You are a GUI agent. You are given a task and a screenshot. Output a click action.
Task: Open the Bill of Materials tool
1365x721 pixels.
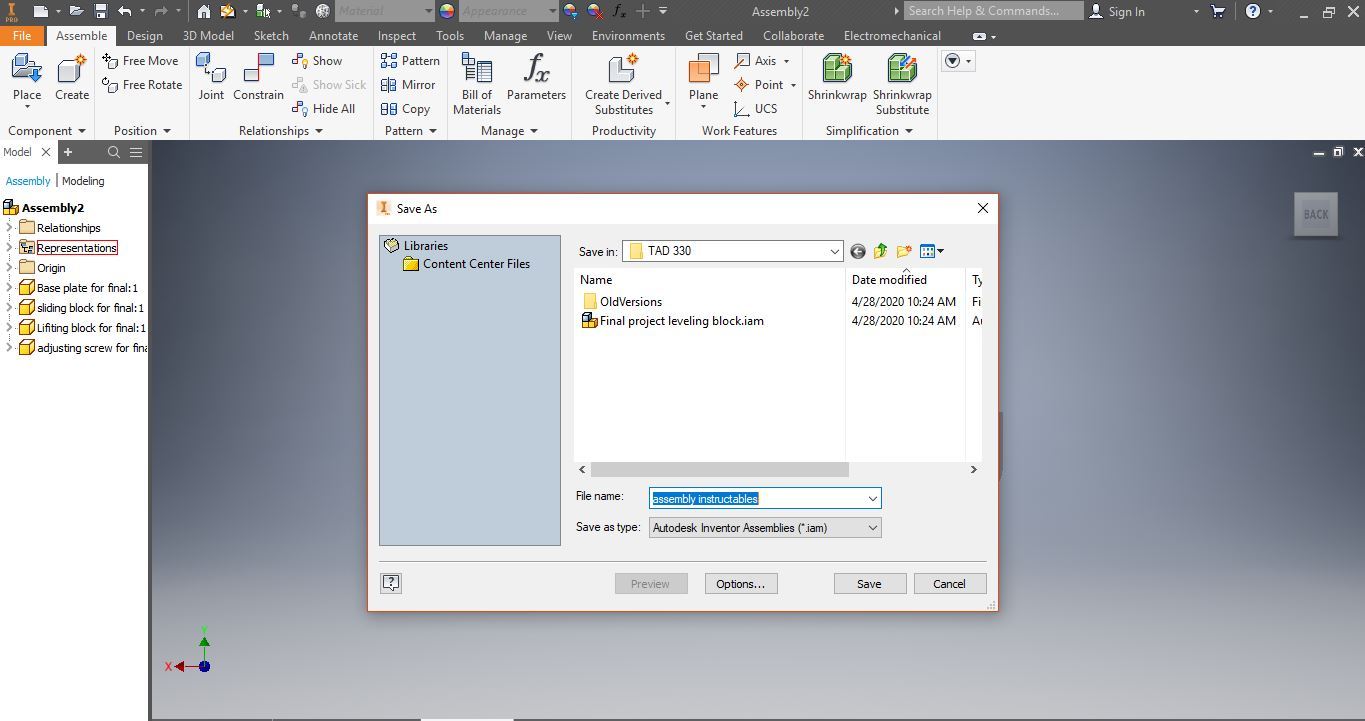pos(477,84)
